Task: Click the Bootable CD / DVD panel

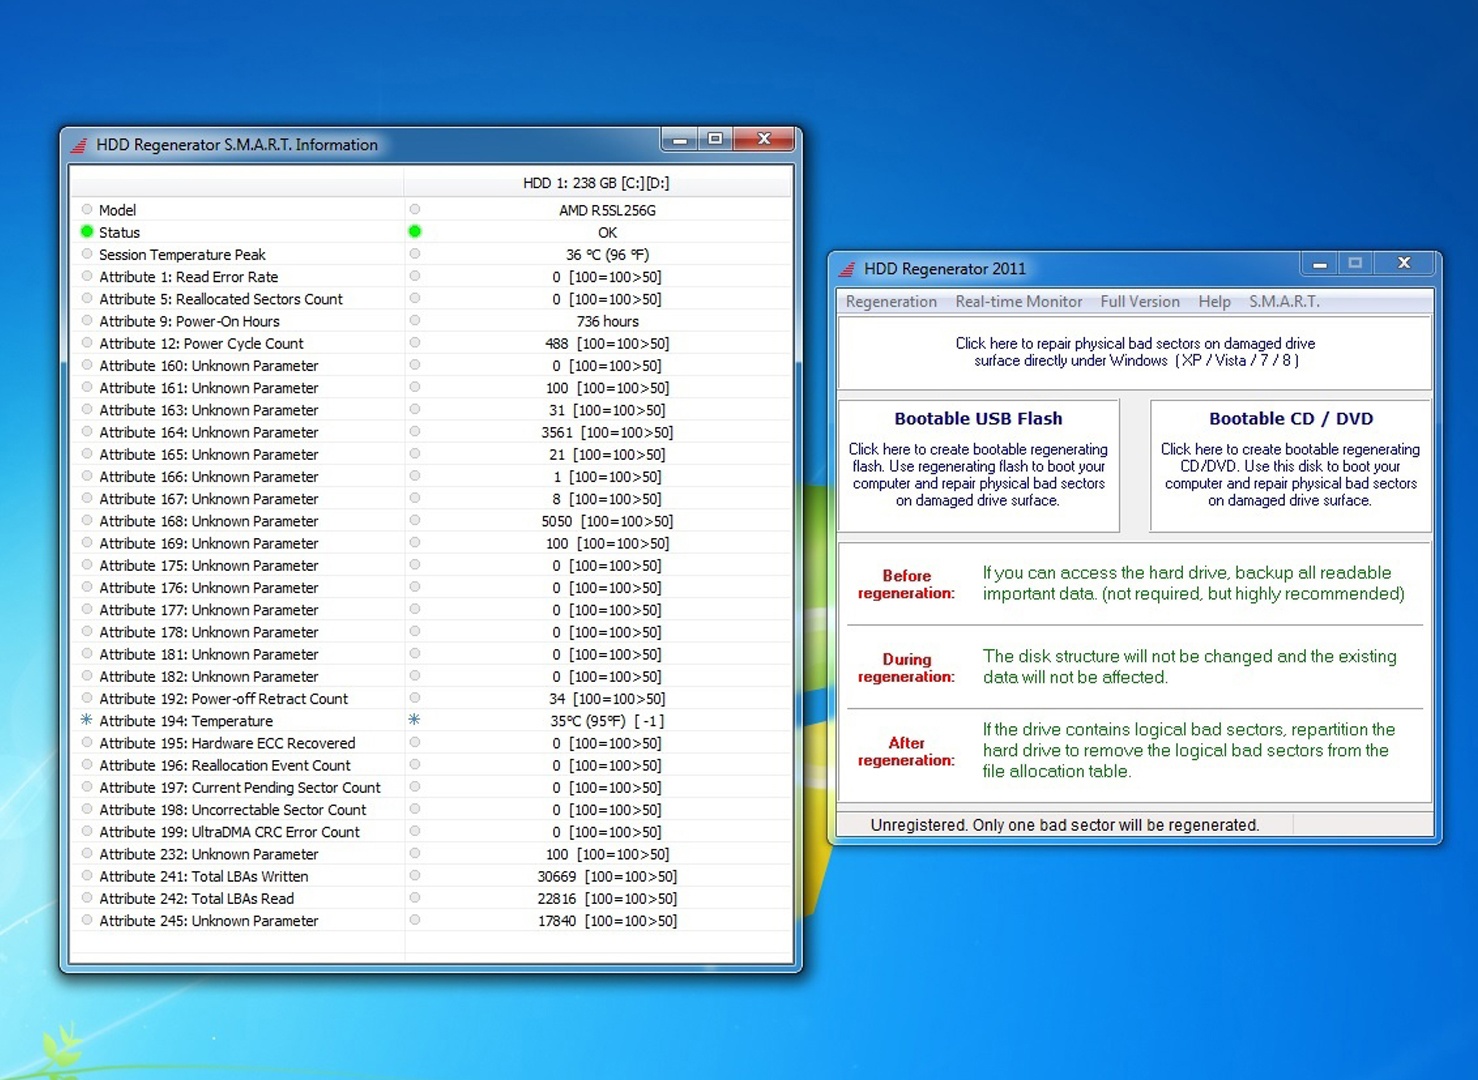Action: click(1291, 466)
